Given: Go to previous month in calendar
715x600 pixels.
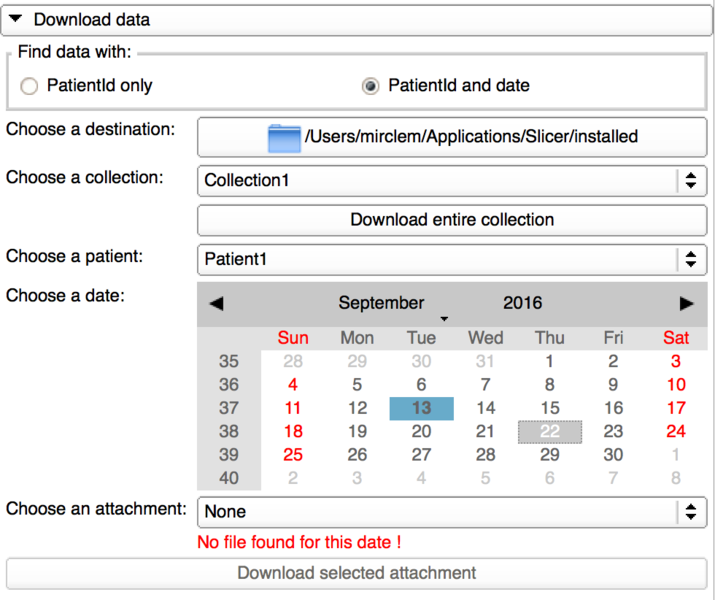Looking at the screenshot, I should tap(216, 304).
